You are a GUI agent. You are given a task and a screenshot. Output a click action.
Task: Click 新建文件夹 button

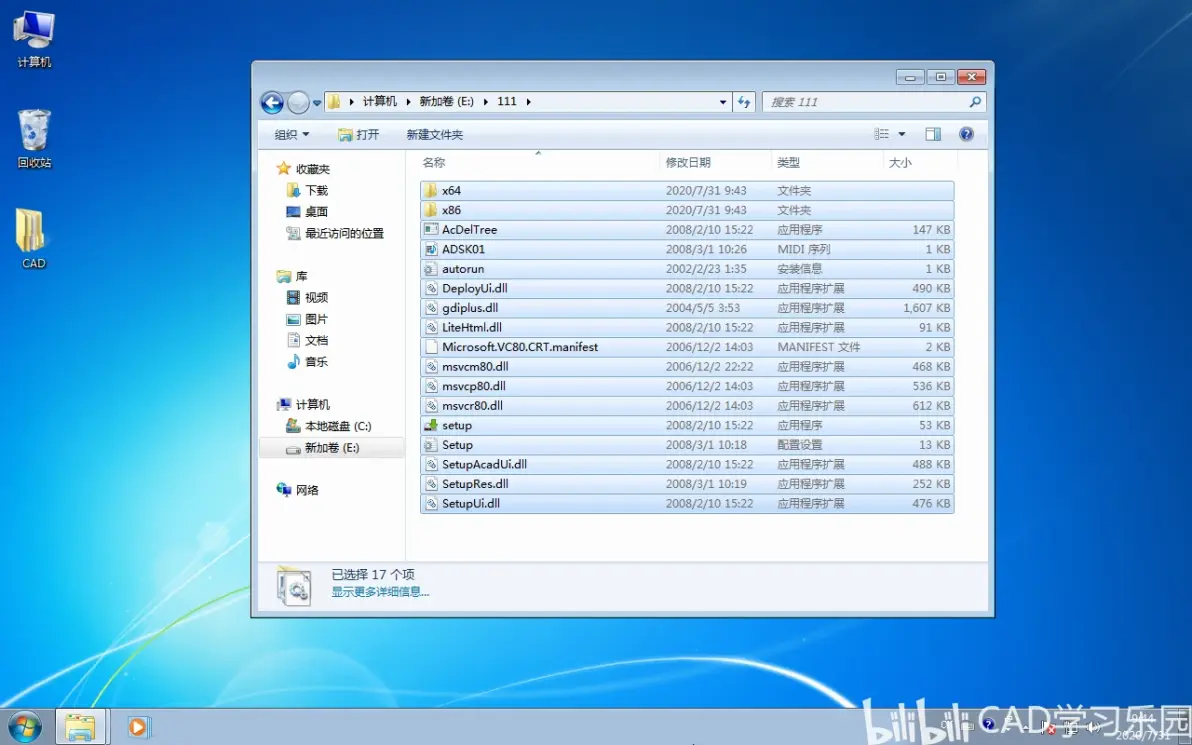(434, 135)
